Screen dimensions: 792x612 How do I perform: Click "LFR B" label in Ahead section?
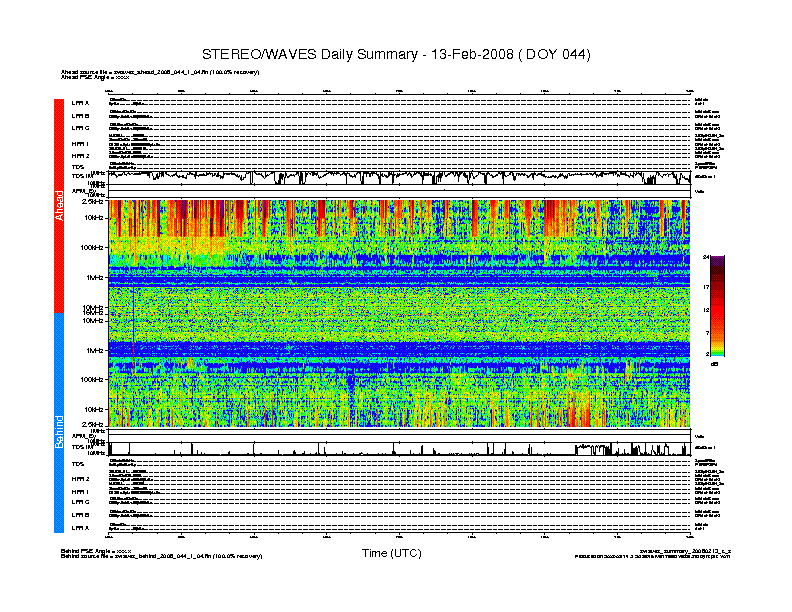tap(80, 116)
